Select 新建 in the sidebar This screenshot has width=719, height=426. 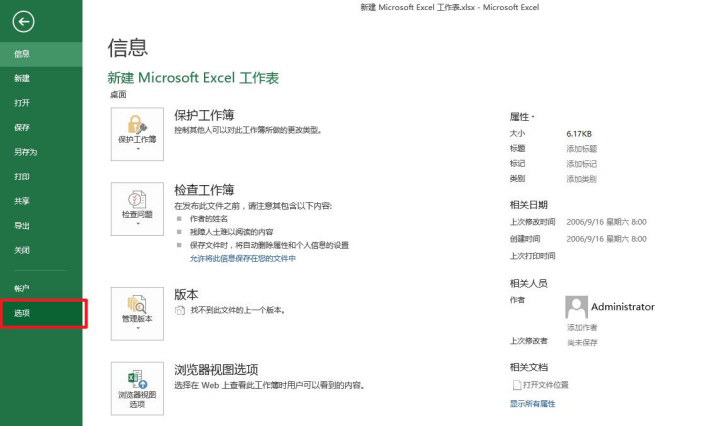pyautogui.click(x=41, y=78)
